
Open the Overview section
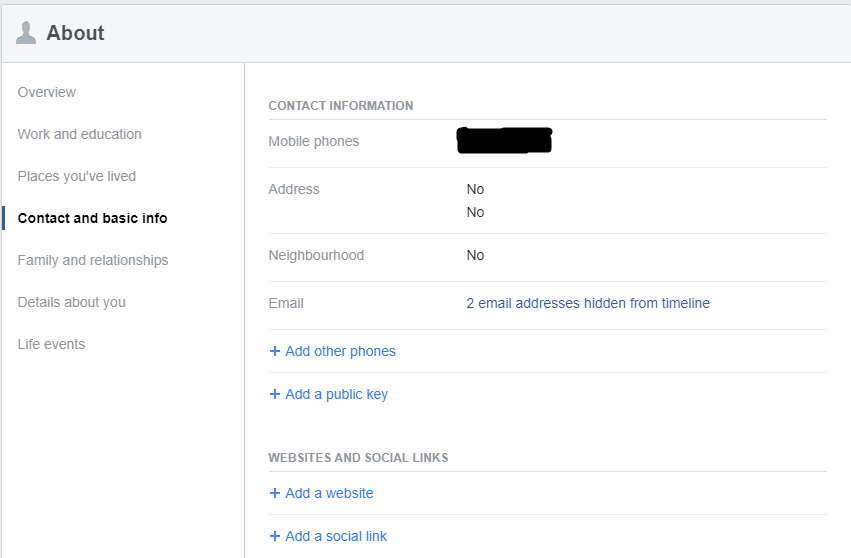pyautogui.click(x=47, y=92)
